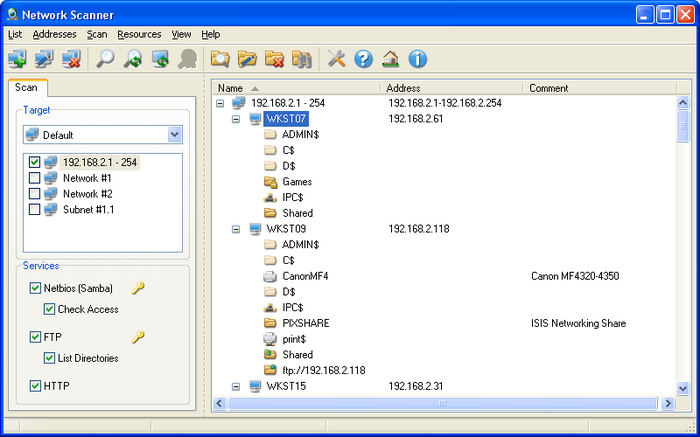Click the ftp://192.168.2.118 folder icon
The width and height of the screenshot is (700, 437).
[270, 370]
